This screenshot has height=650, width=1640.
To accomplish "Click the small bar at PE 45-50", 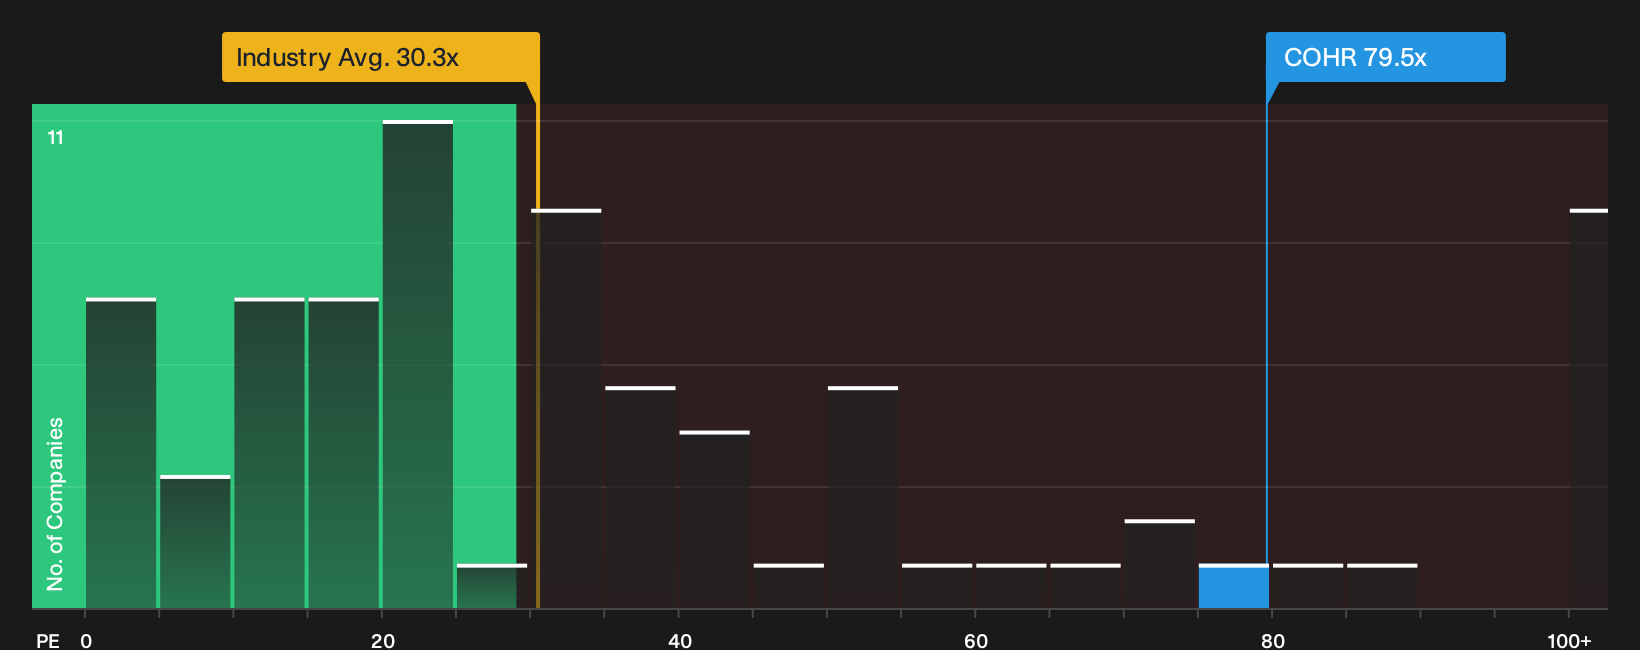I will point(789,586).
